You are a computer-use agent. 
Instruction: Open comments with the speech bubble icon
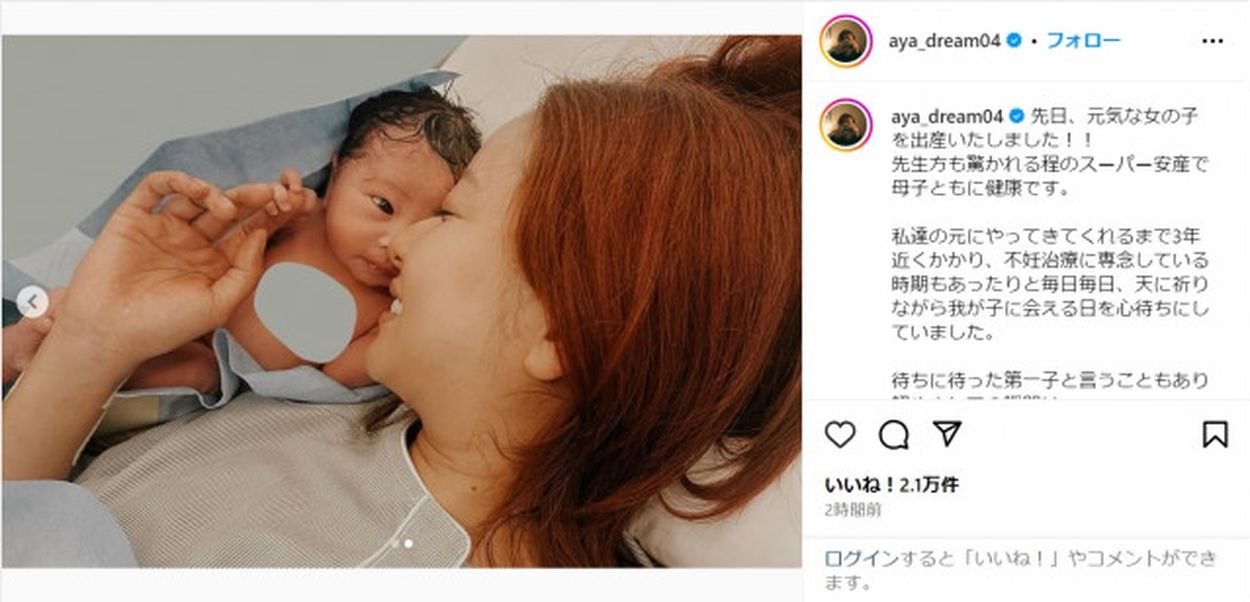[893, 435]
